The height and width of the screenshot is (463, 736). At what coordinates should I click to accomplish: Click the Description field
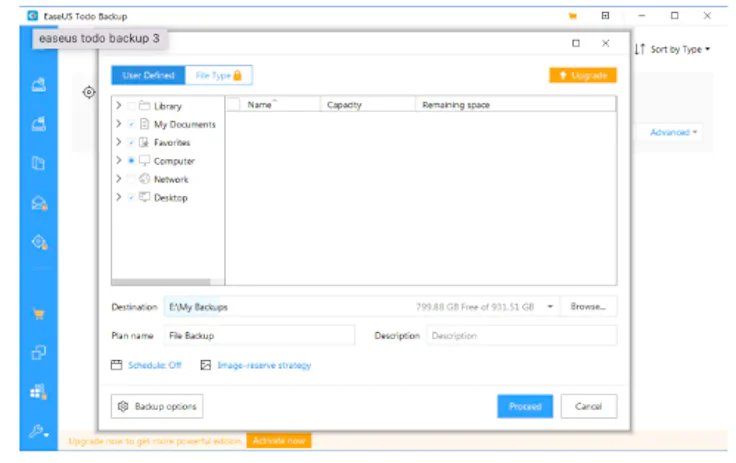pos(521,335)
